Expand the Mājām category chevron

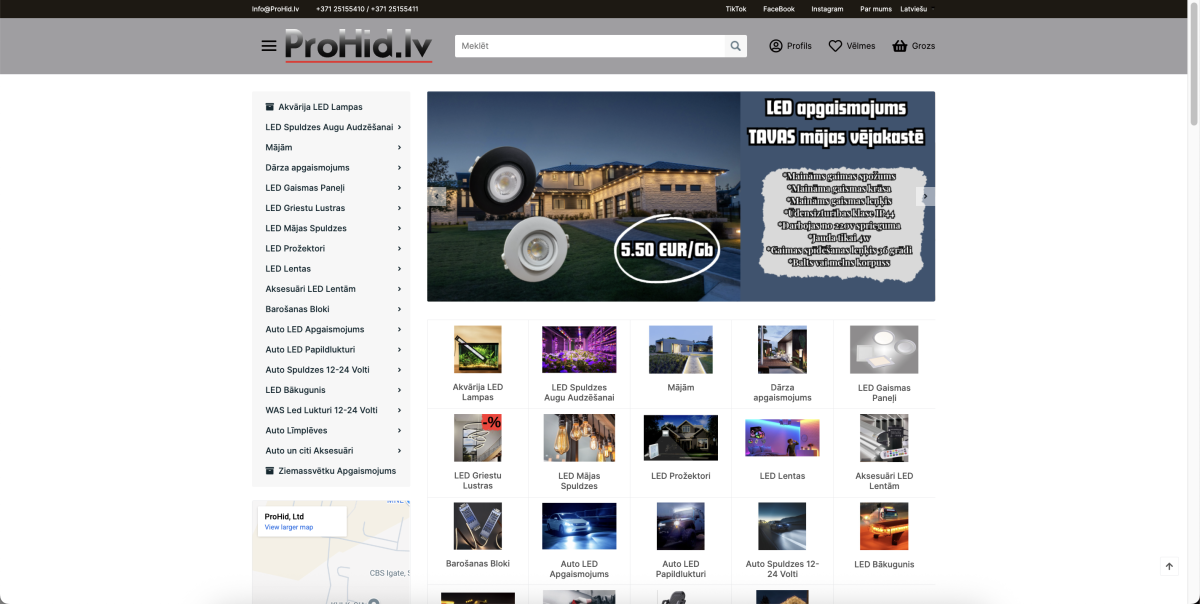pyautogui.click(x=399, y=148)
